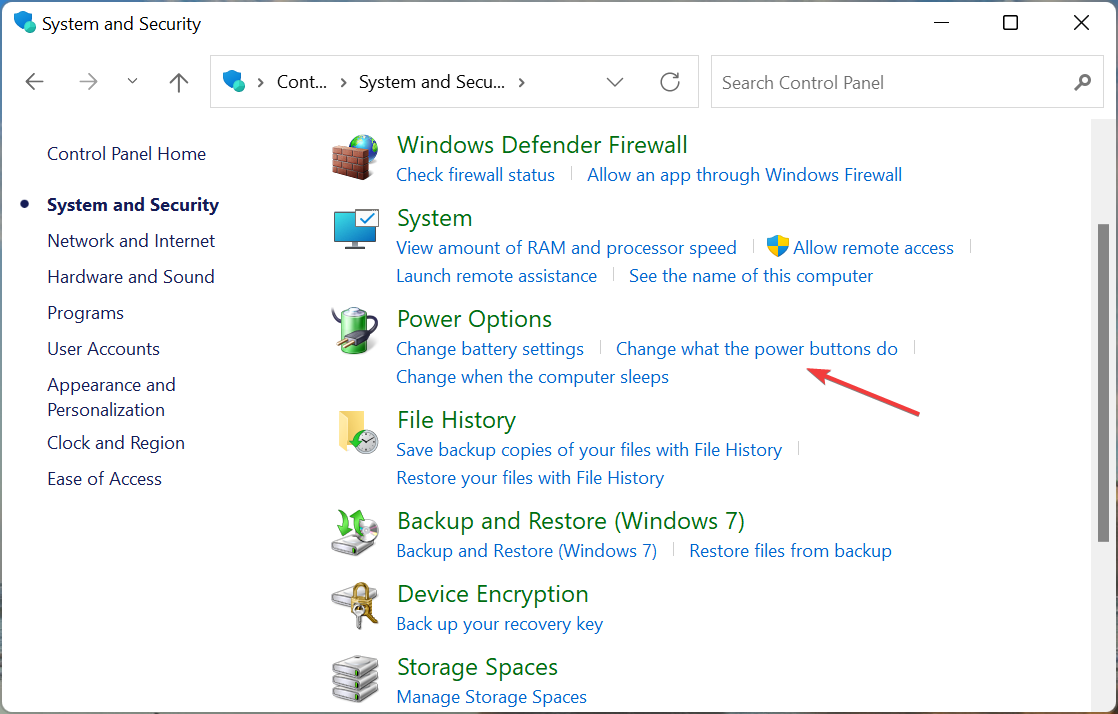
Task: Click the Storage Spaces disk-stack icon
Action: (355, 678)
